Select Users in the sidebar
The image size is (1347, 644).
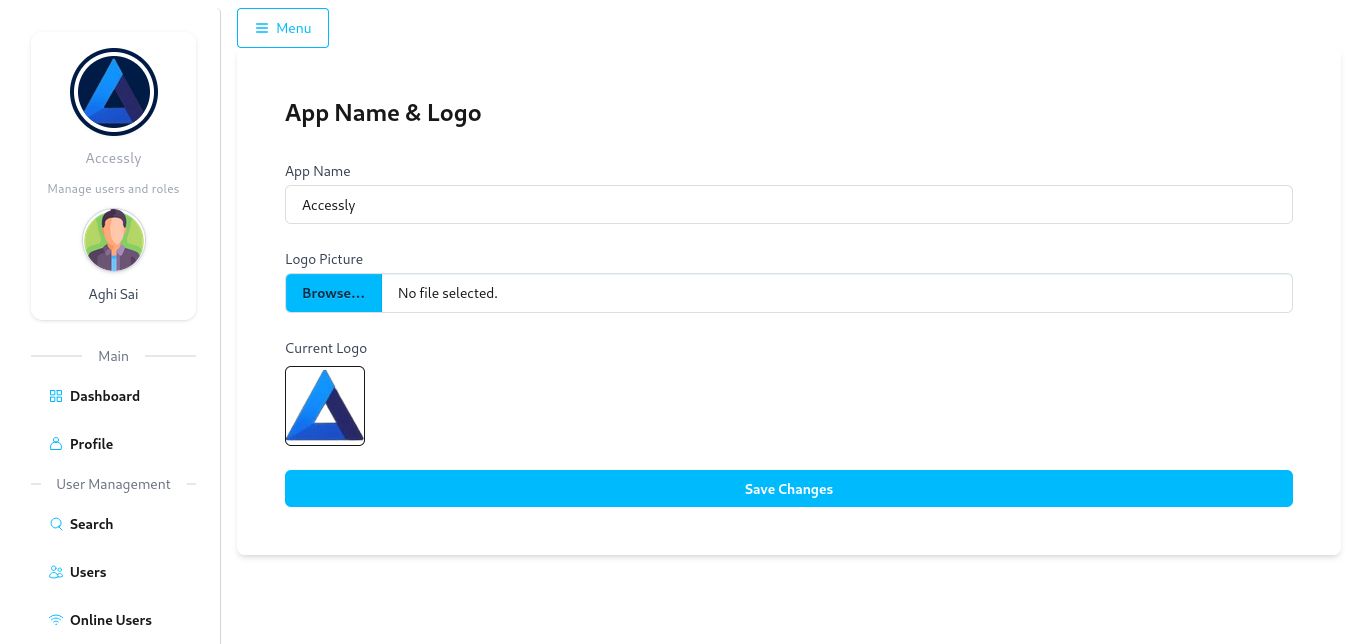tap(88, 572)
